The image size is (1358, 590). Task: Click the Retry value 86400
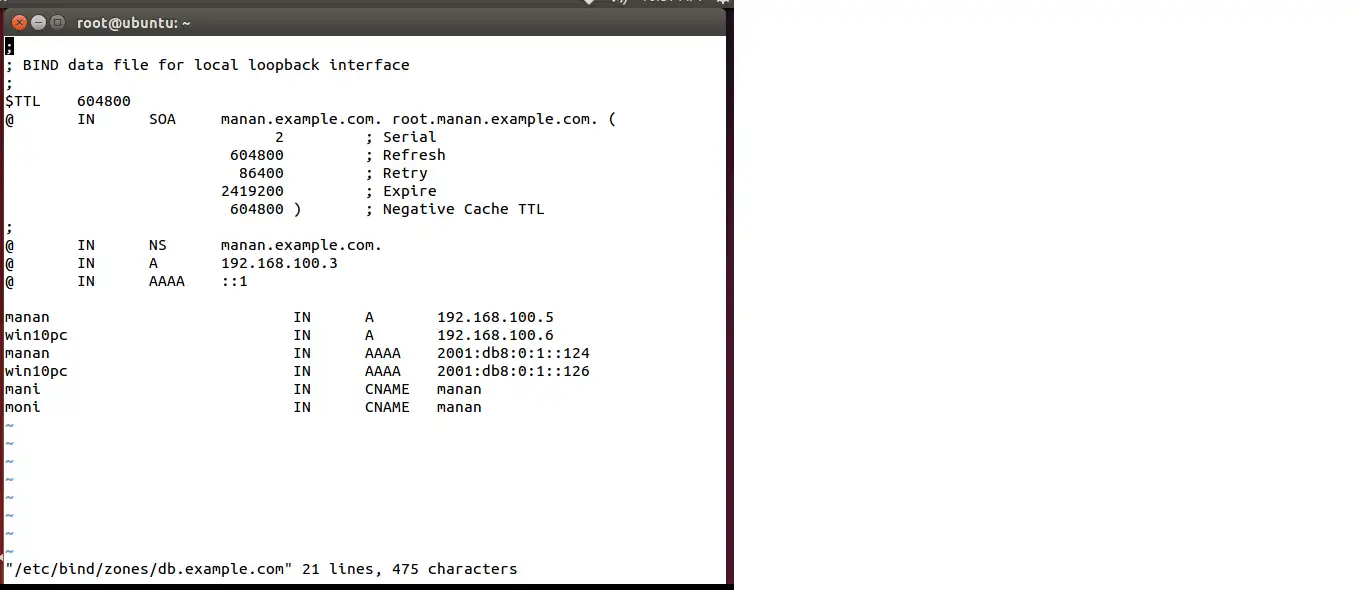(261, 173)
